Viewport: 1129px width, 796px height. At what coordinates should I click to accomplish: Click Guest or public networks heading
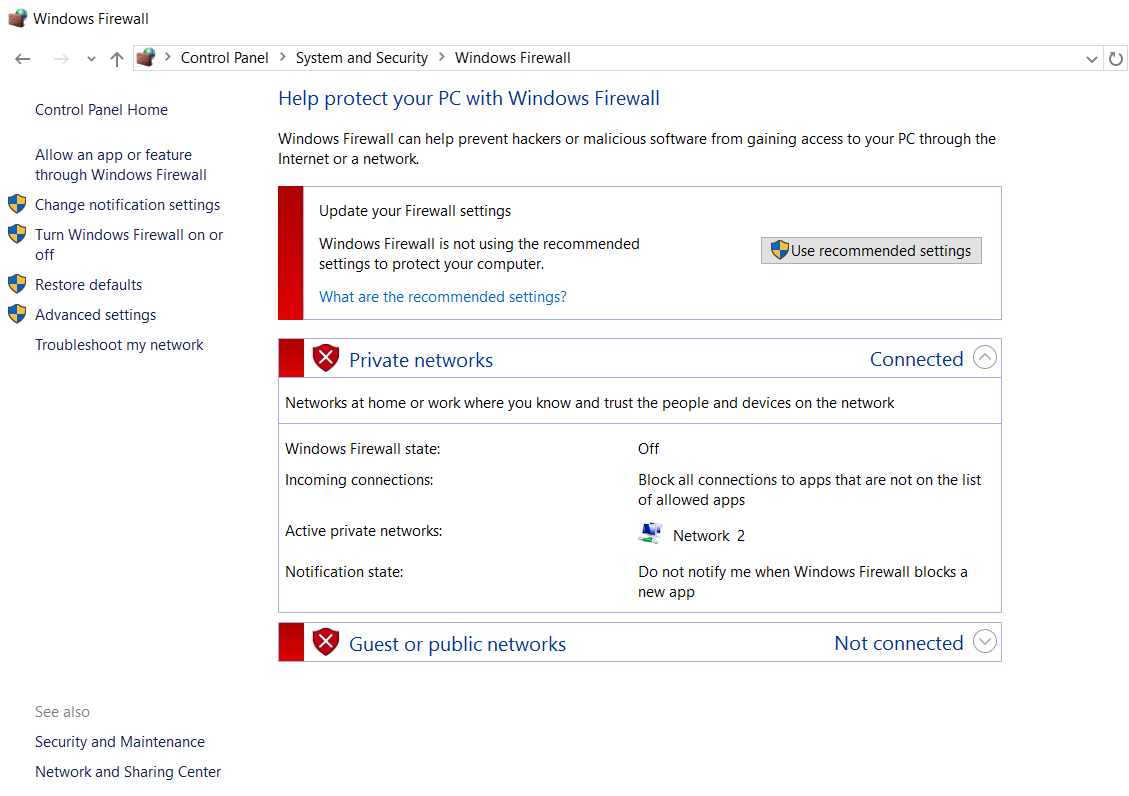point(458,644)
